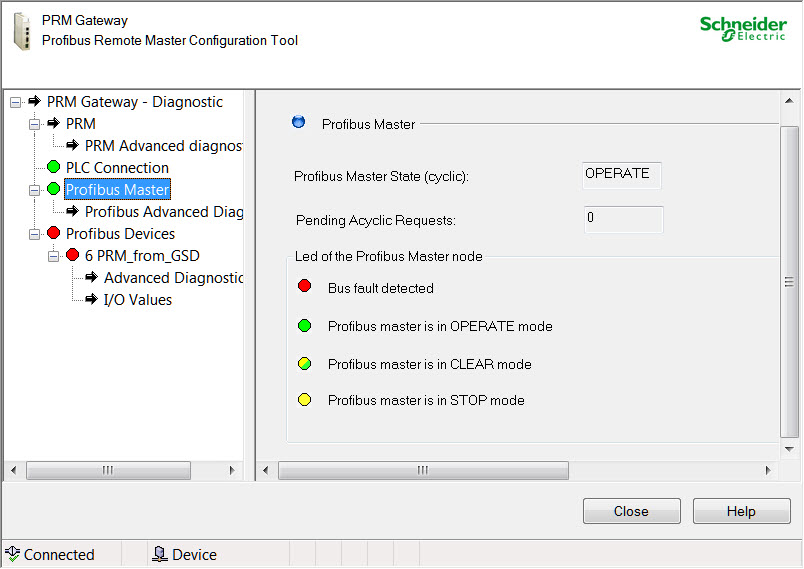Select the PRM tree item
Image resolution: width=804 pixels, height=569 pixels.
(x=81, y=124)
